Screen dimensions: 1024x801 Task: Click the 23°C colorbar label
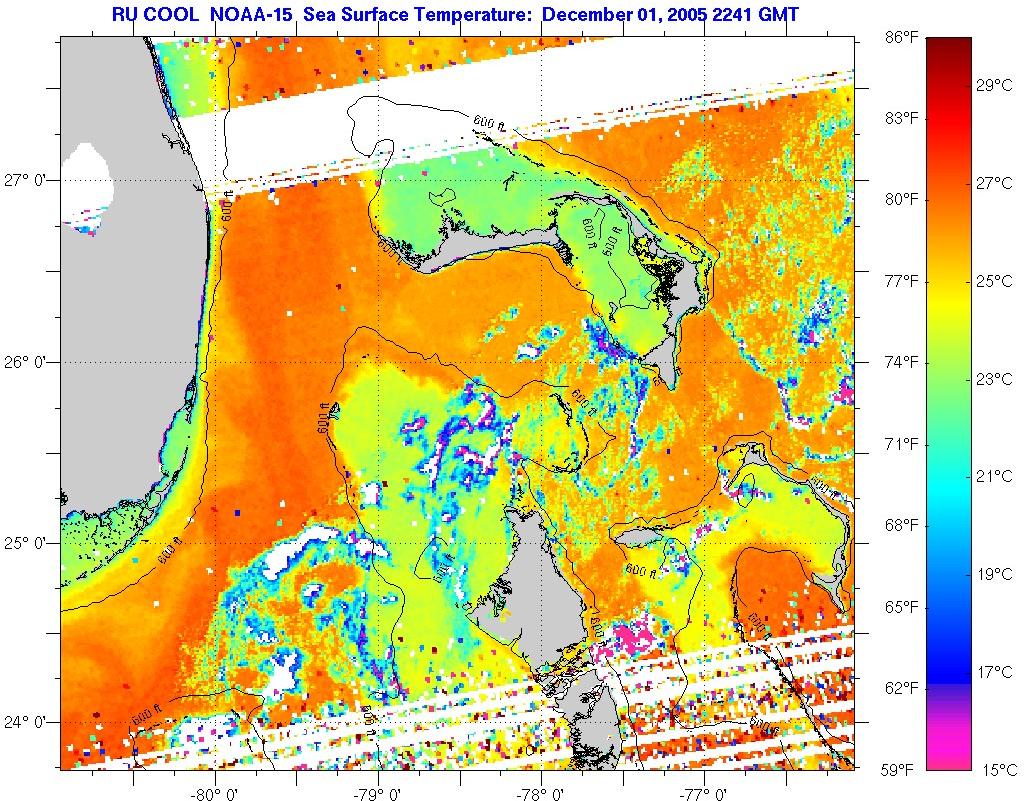click(994, 379)
